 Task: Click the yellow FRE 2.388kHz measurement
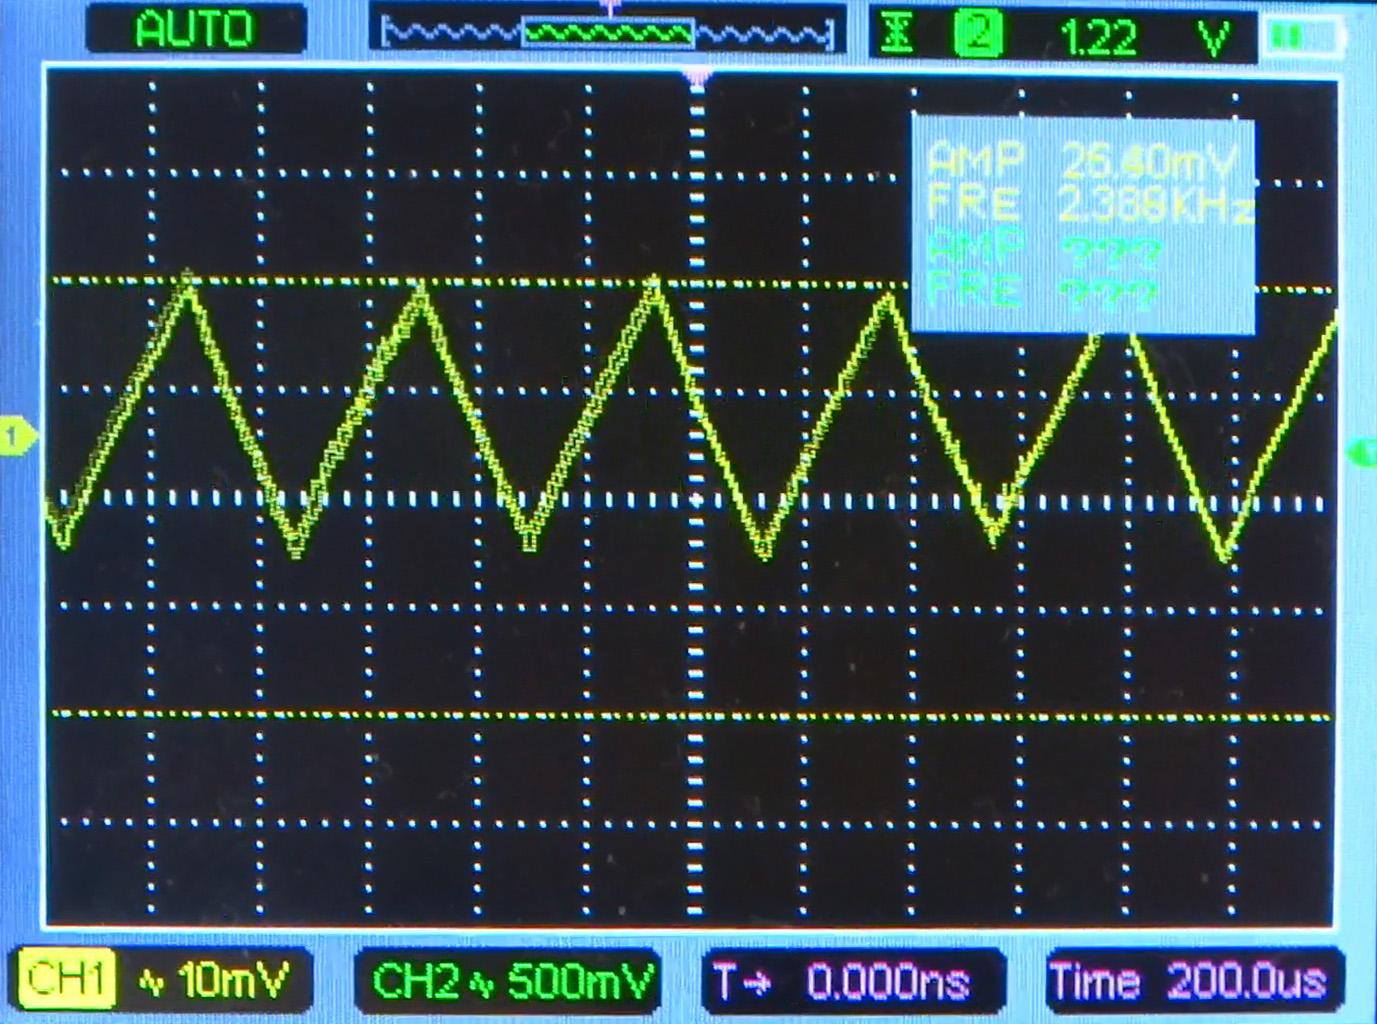point(1090,204)
